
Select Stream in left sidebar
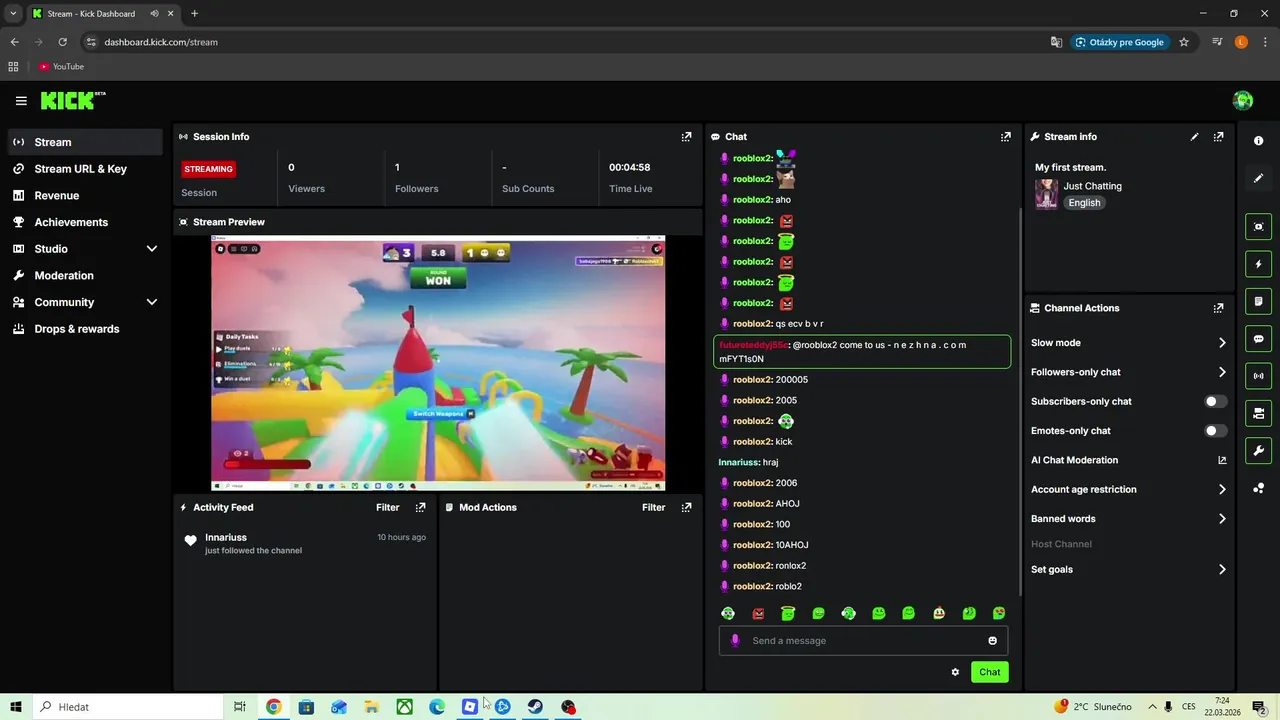(85, 142)
